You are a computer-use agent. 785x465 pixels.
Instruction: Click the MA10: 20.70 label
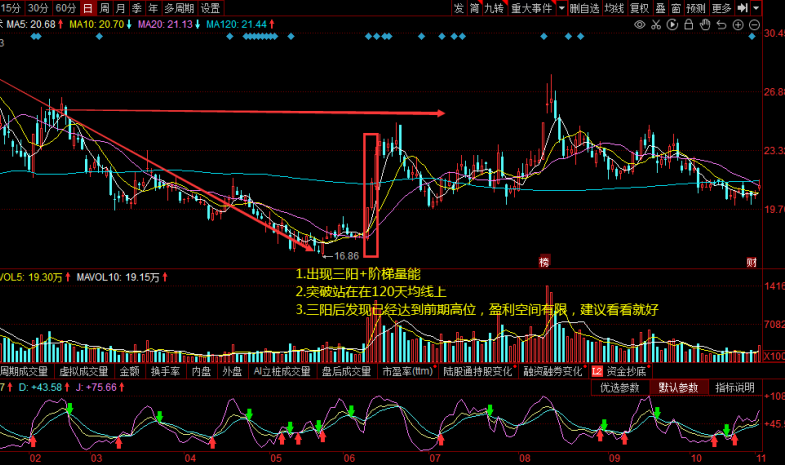pos(96,24)
